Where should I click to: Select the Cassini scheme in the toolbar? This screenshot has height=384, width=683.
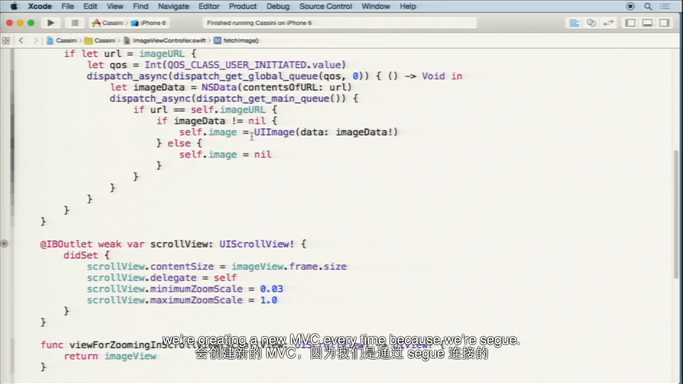click(x=108, y=23)
